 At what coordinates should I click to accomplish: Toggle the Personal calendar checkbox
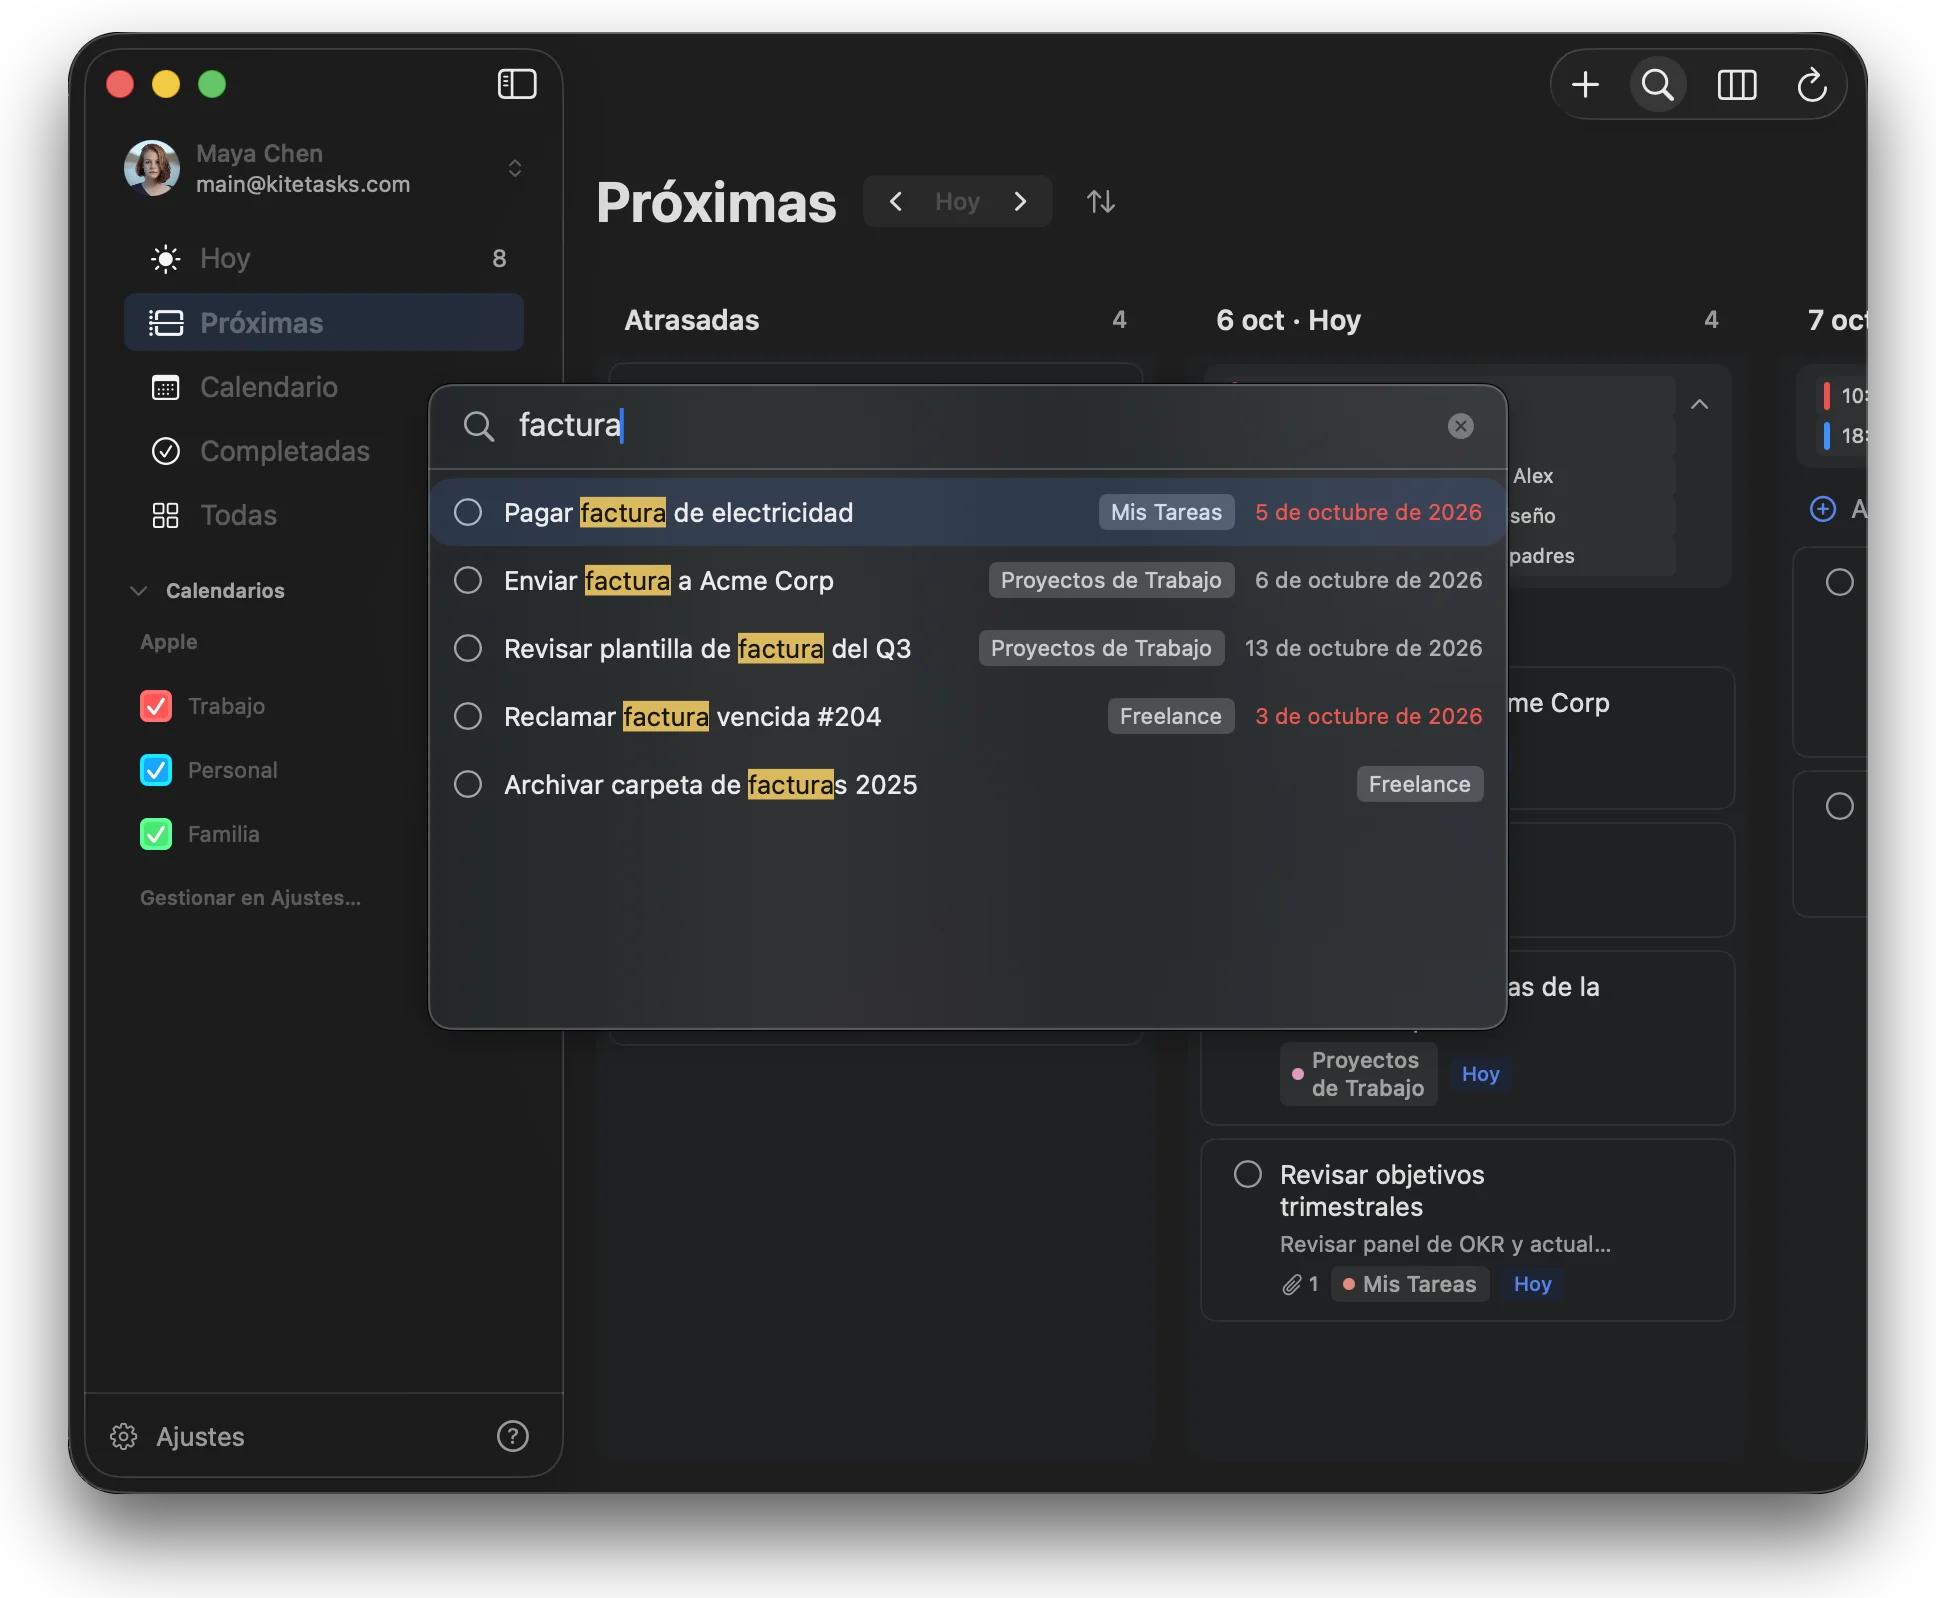(156, 770)
